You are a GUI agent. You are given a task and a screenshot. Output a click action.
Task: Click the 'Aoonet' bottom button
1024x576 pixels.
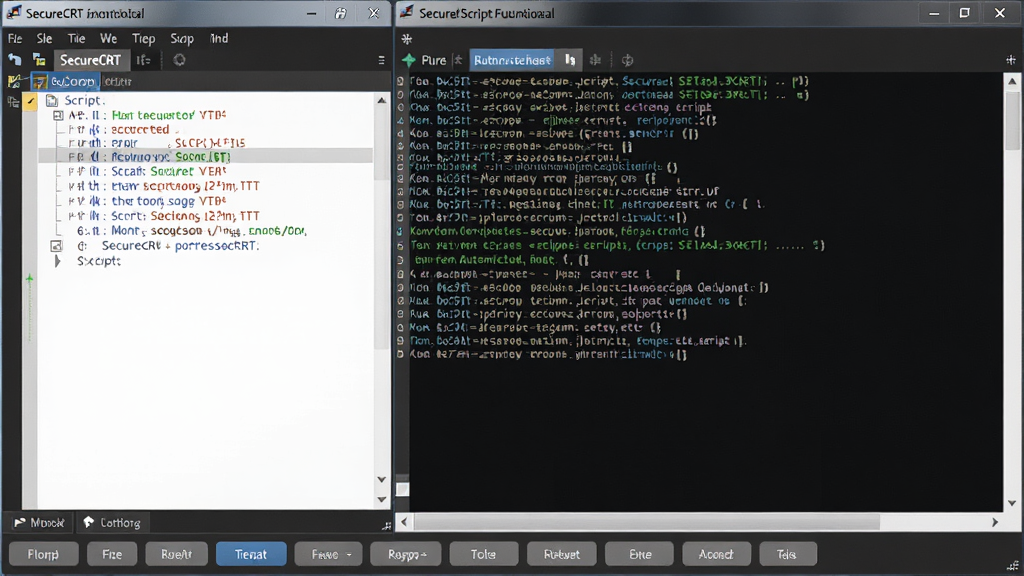pos(716,554)
